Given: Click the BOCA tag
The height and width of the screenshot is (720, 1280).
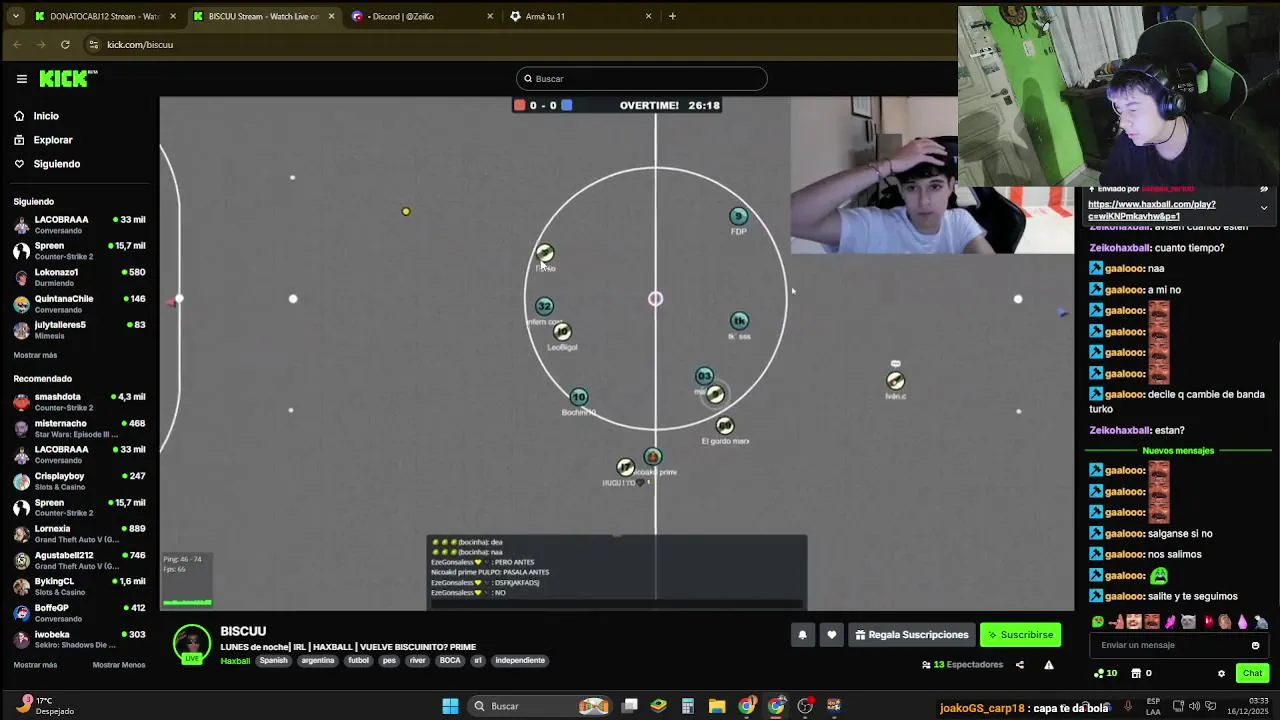Looking at the screenshot, I should point(450,661).
